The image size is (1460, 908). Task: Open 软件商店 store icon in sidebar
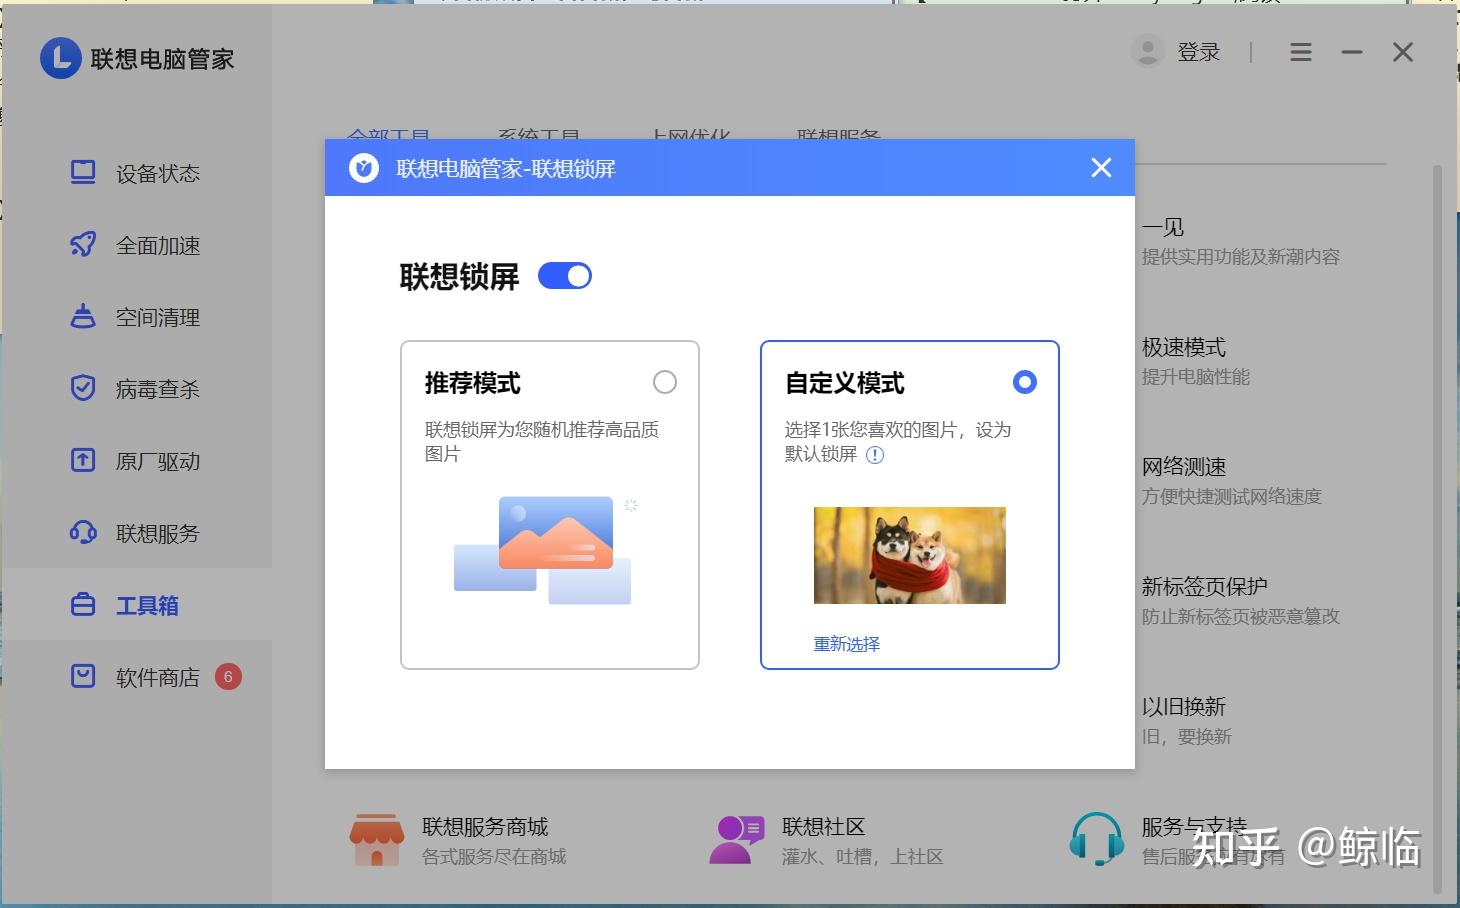(83, 677)
